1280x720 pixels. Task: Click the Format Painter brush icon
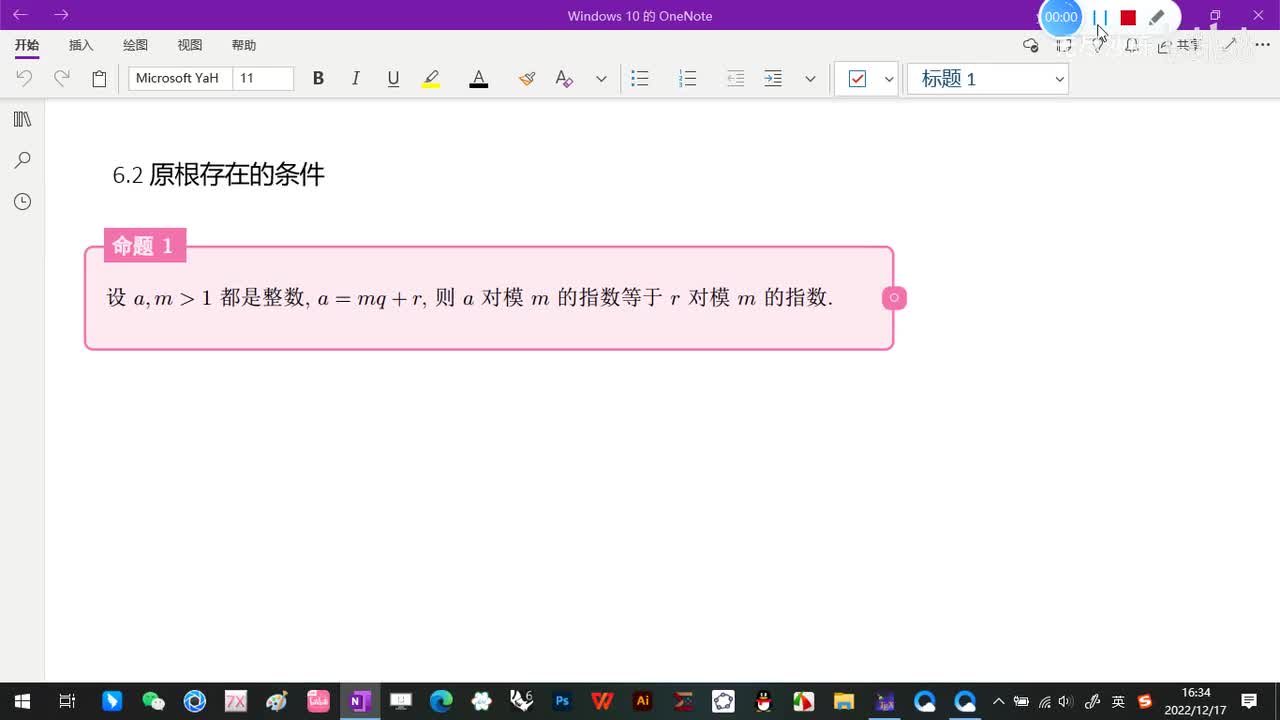[527, 78]
